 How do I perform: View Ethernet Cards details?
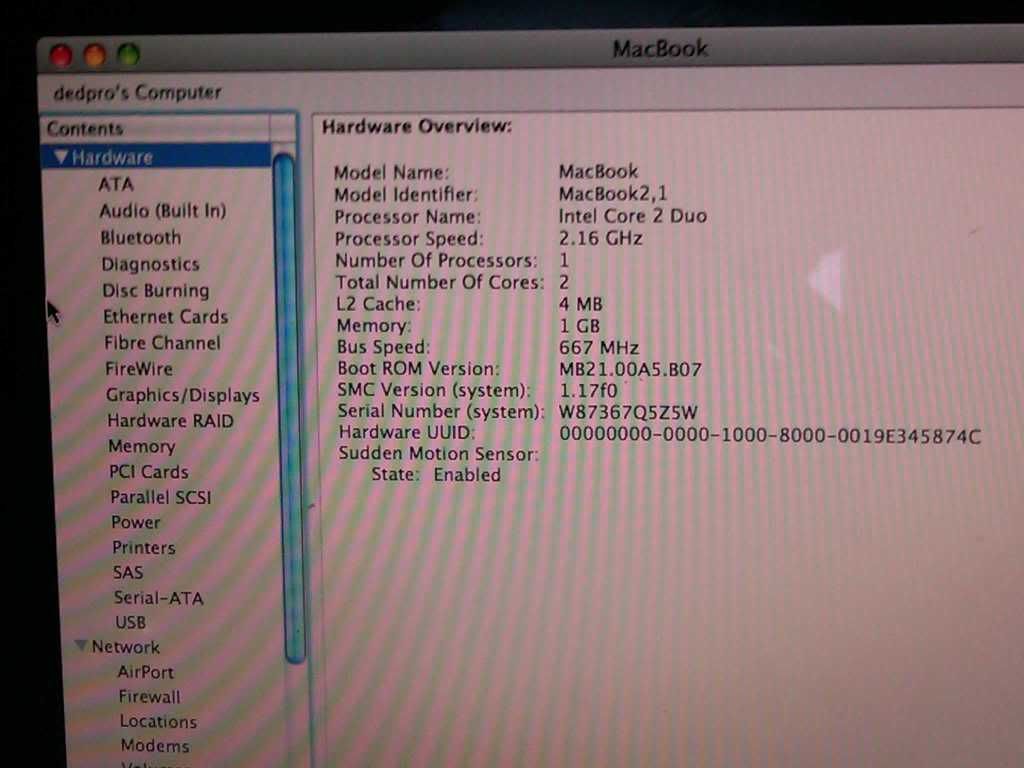[165, 317]
